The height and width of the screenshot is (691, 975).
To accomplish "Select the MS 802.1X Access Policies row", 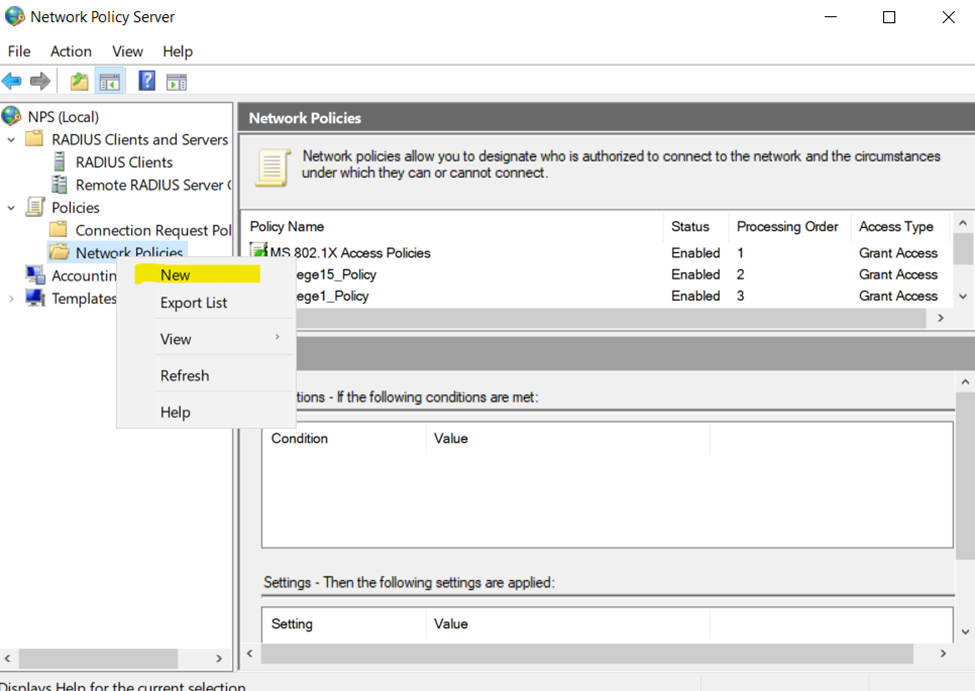I will click(598, 253).
